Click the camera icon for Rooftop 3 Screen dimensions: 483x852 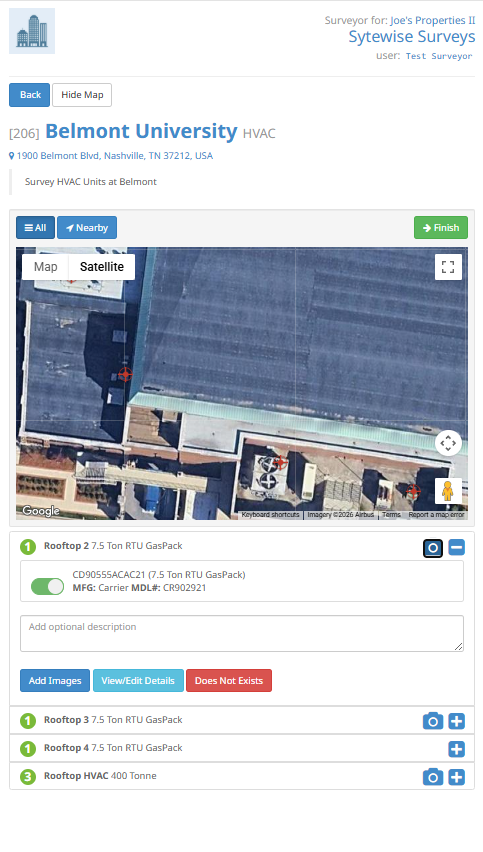433,721
